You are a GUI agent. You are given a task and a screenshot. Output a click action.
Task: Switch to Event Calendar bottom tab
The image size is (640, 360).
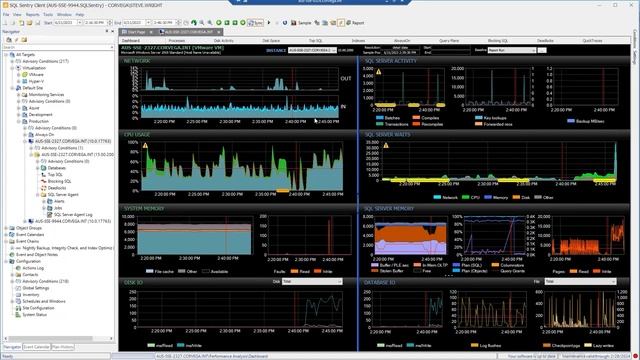(36, 347)
